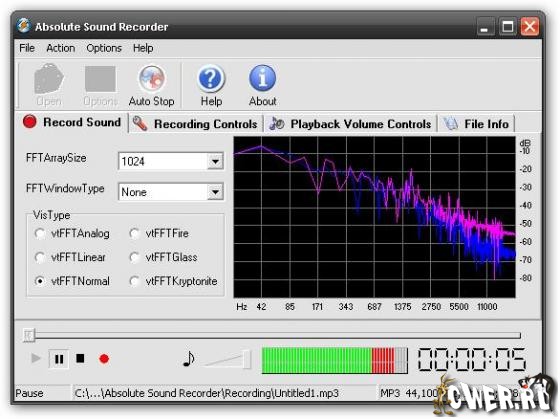Click the app icon in title bar
The height and width of the screenshot is (419, 560).
pos(24,26)
